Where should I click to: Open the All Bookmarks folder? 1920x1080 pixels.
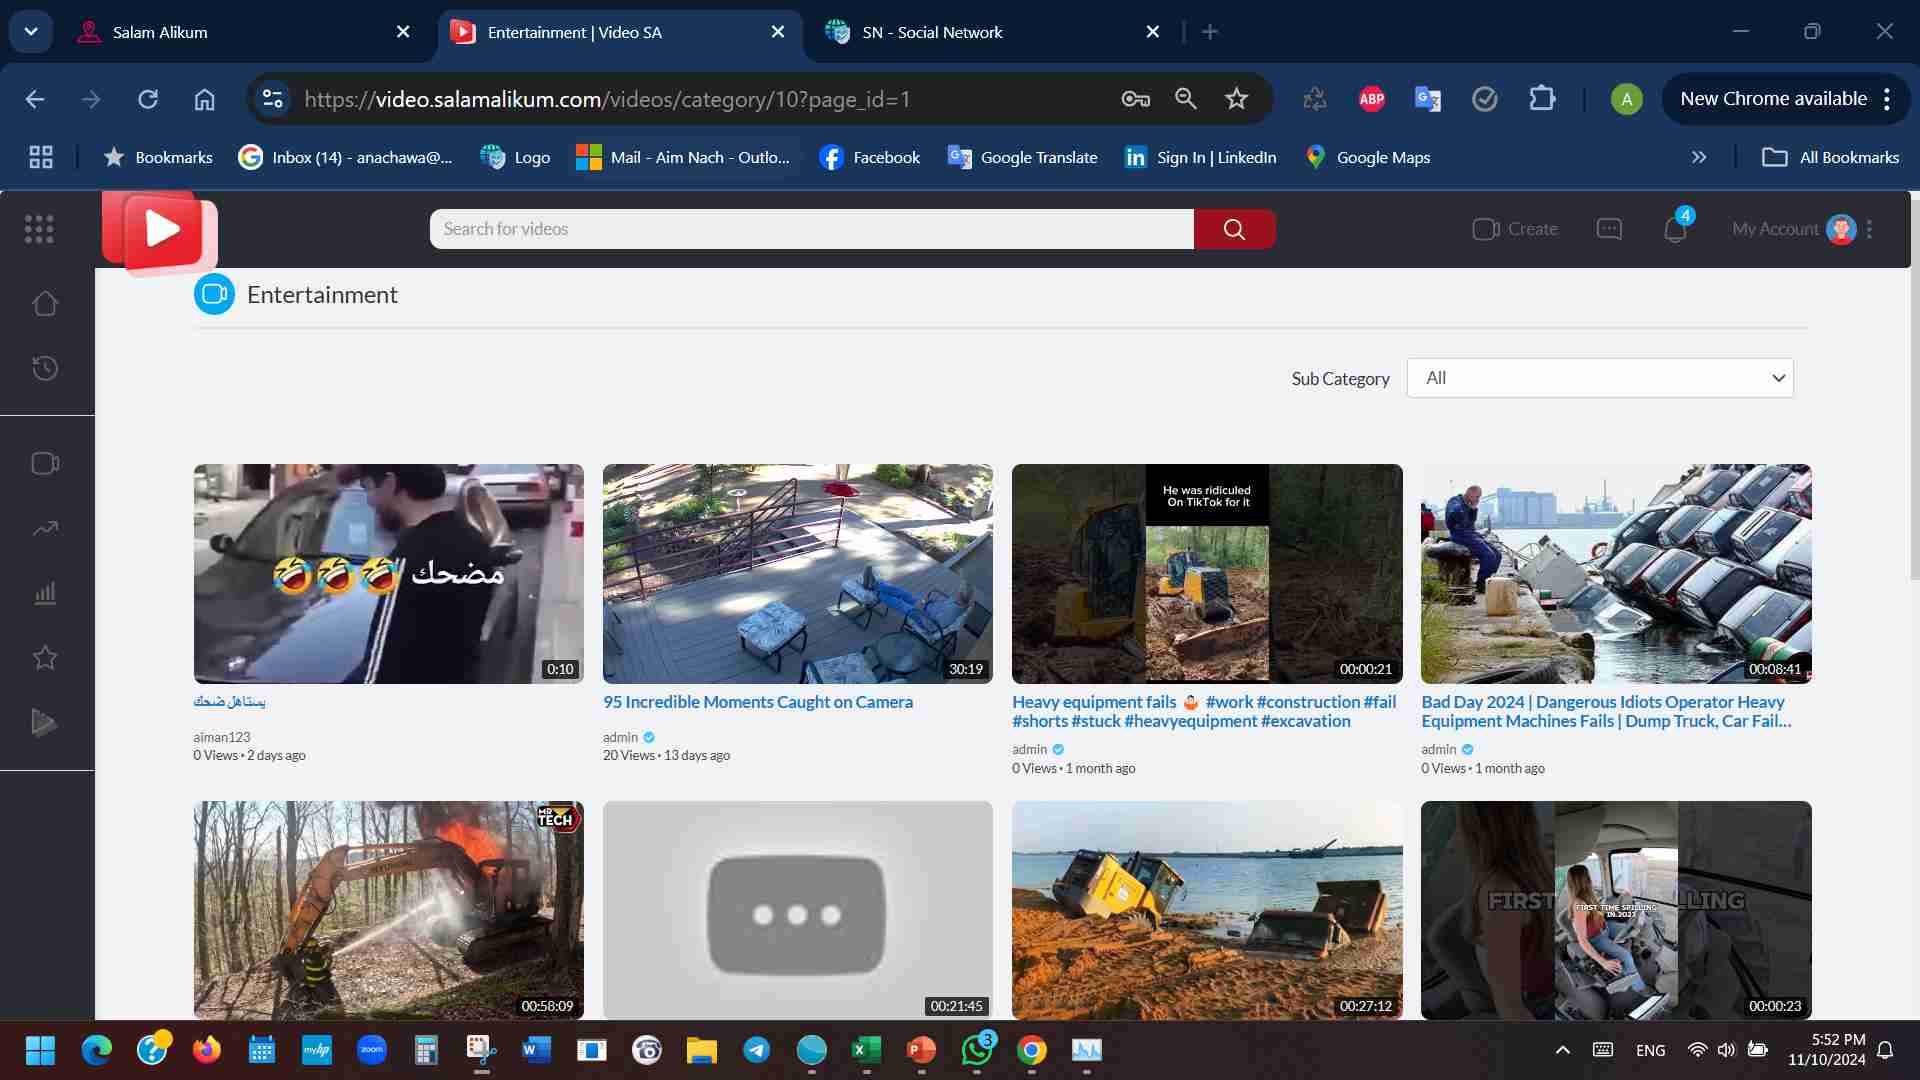(1831, 157)
